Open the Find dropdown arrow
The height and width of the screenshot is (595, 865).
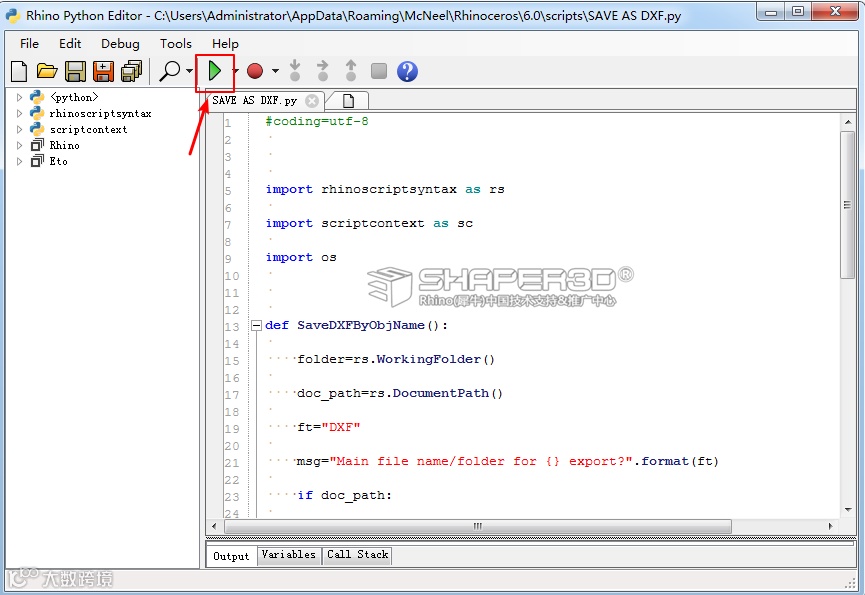tap(189, 71)
